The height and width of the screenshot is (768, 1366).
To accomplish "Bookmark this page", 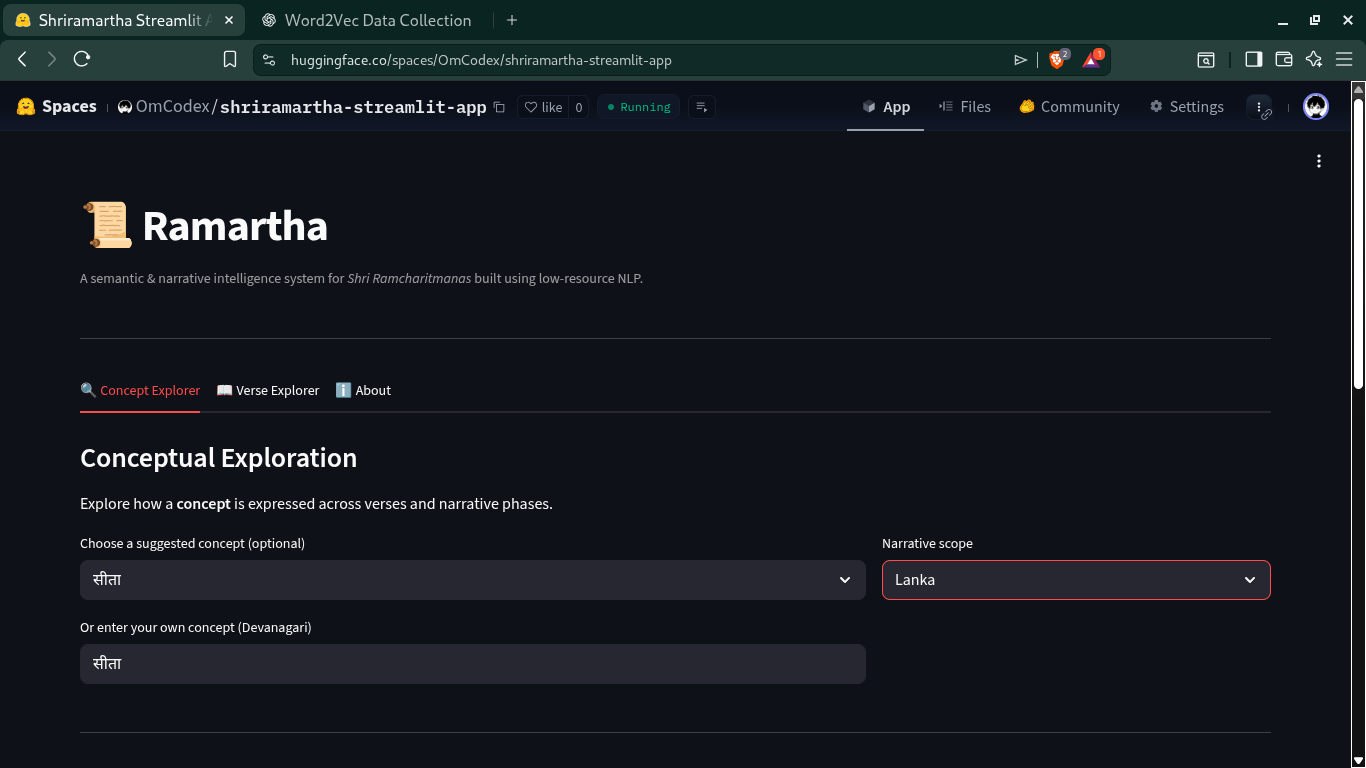I will (x=230, y=60).
